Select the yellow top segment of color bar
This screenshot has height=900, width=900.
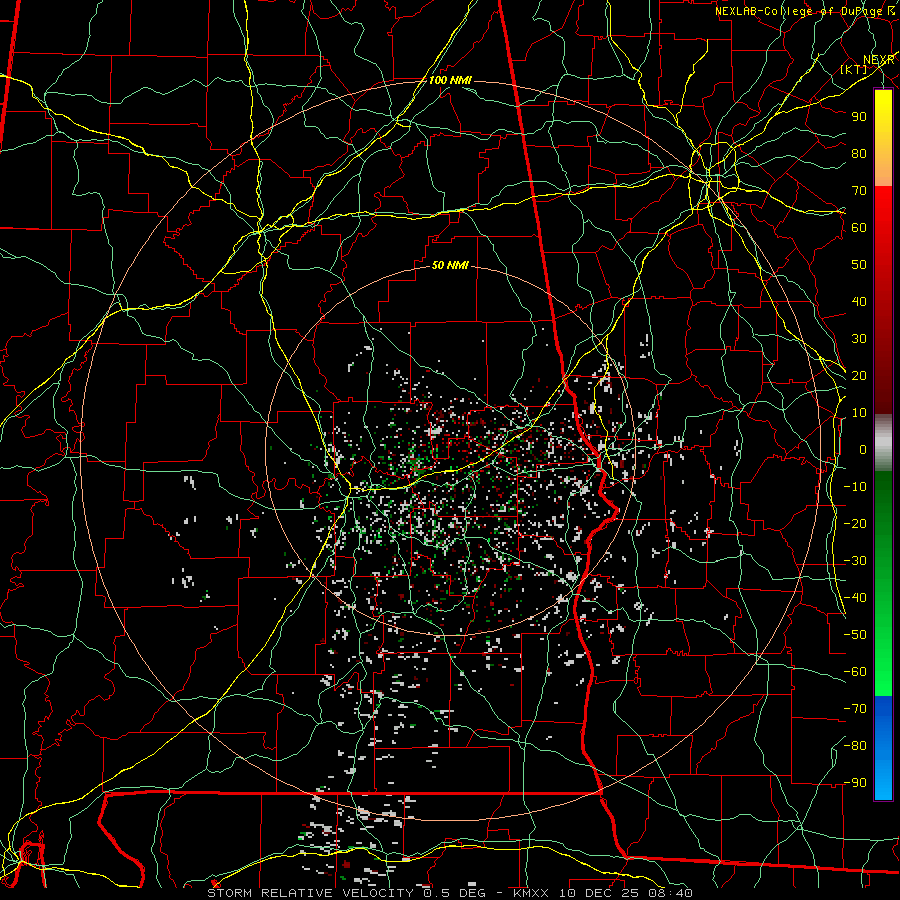coord(883,138)
